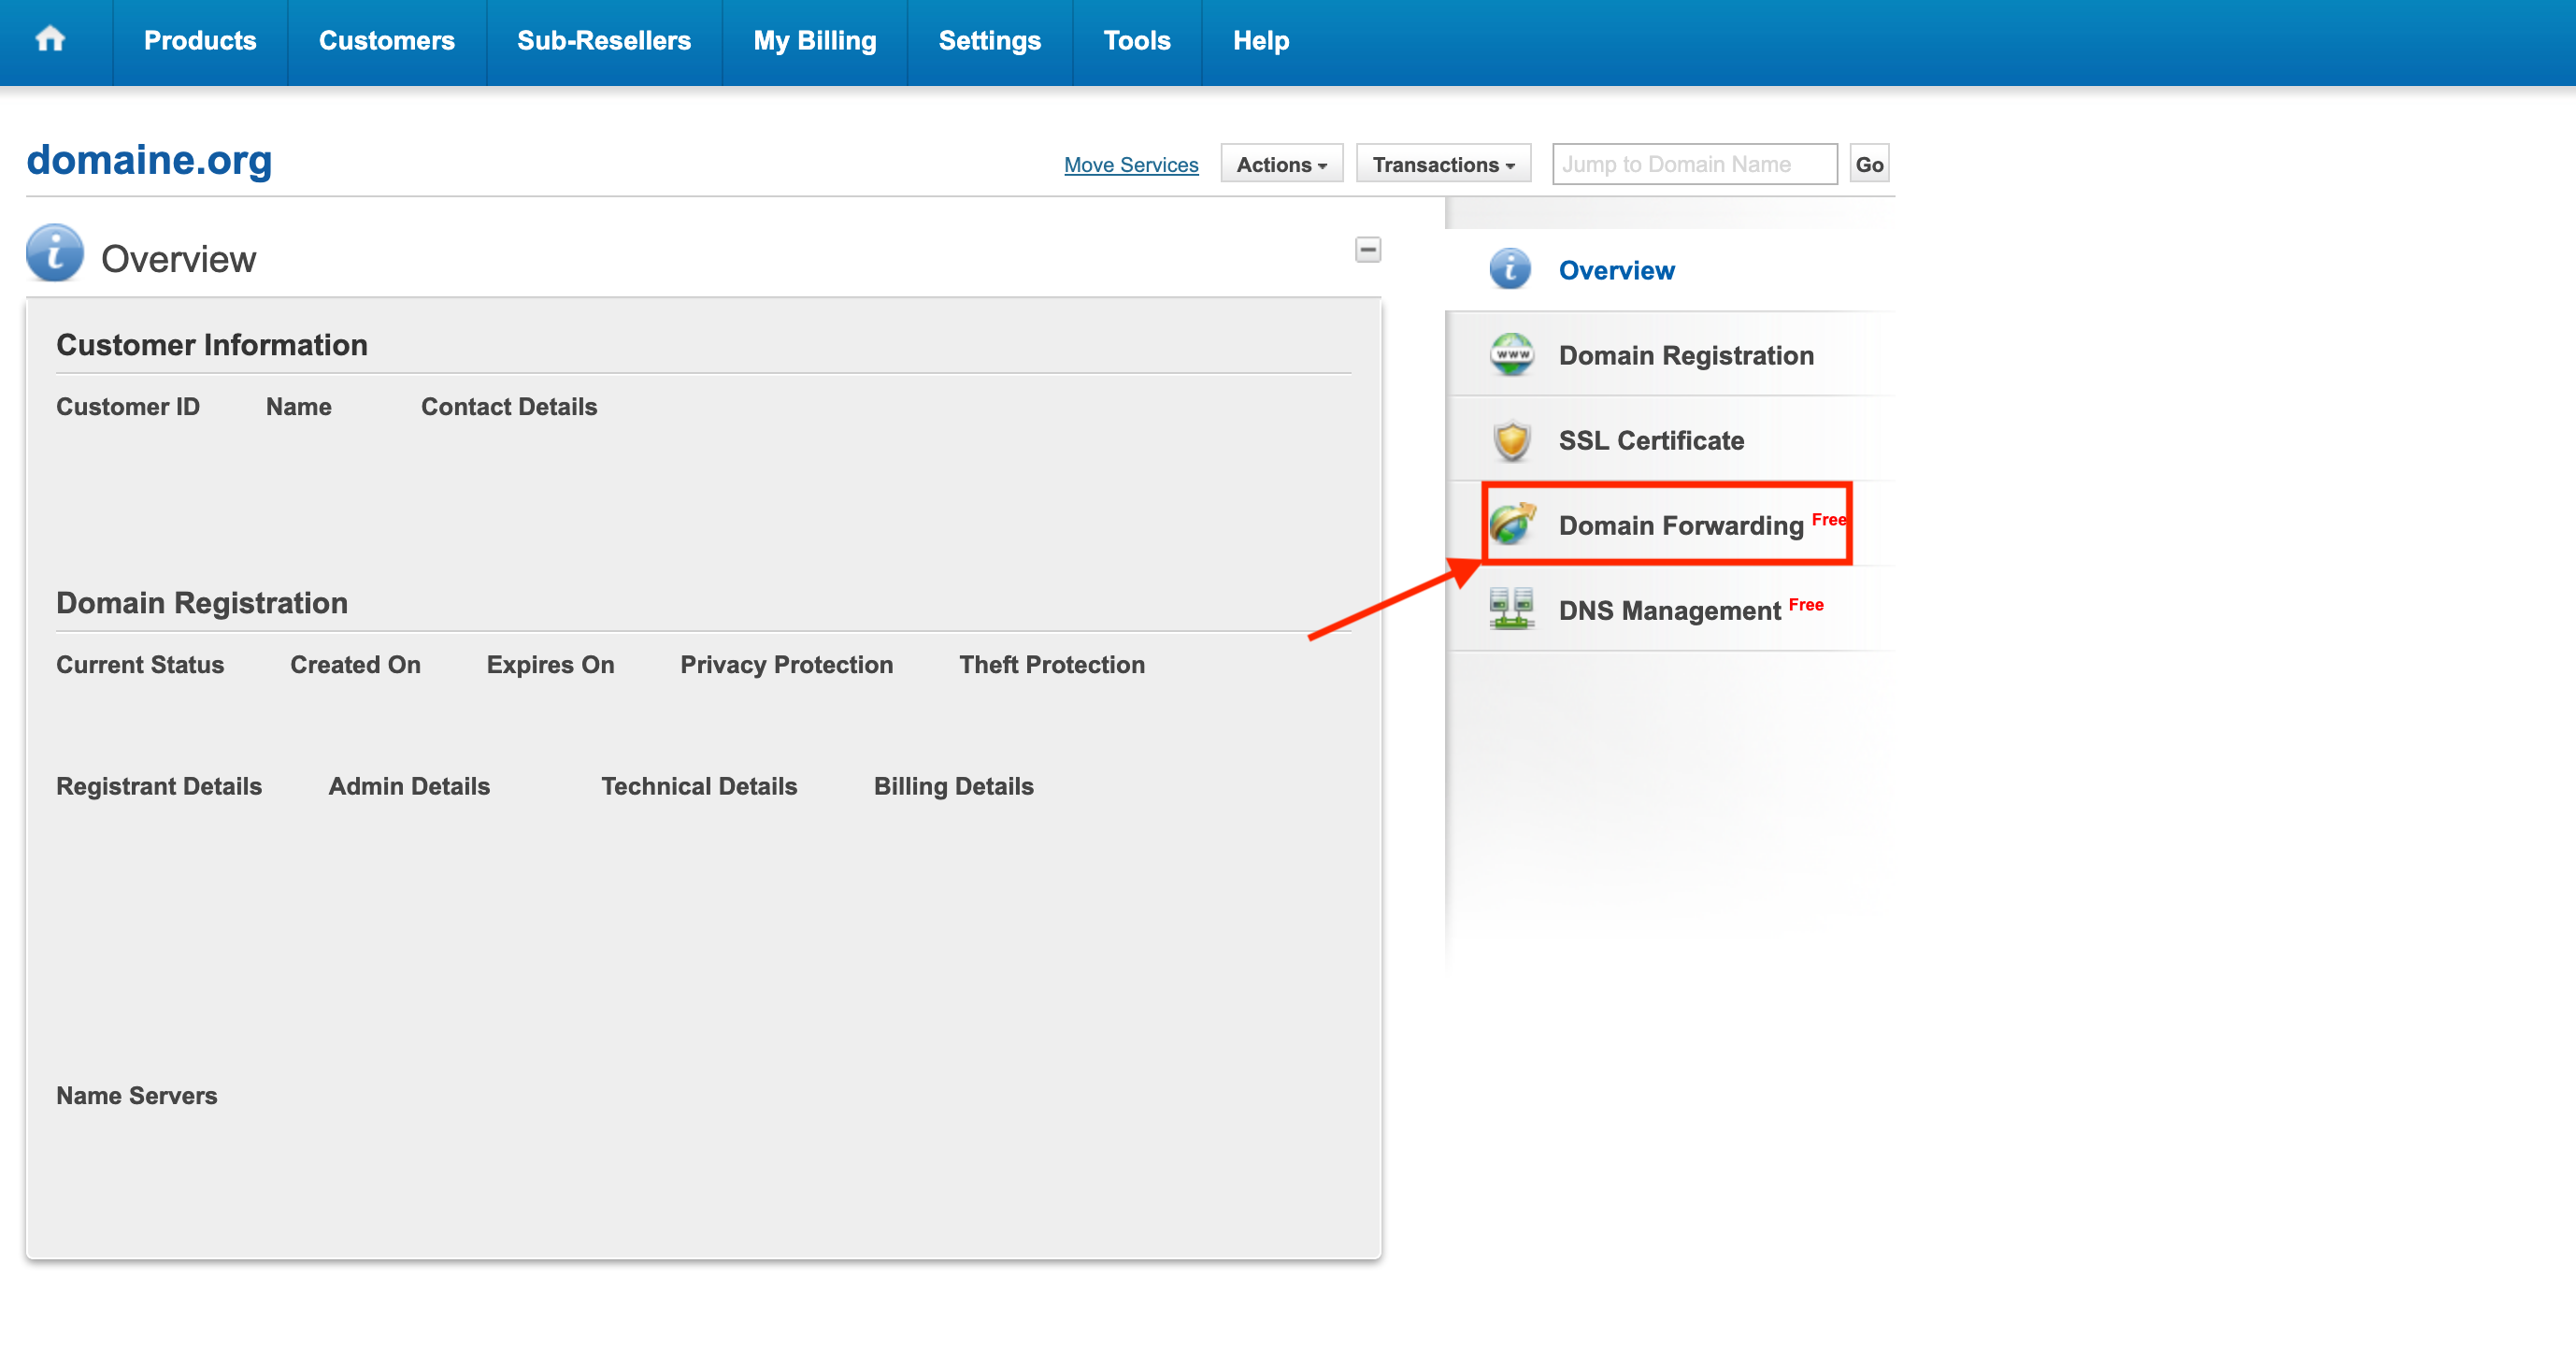Collapse the Overview panel with minus button

click(1368, 249)
